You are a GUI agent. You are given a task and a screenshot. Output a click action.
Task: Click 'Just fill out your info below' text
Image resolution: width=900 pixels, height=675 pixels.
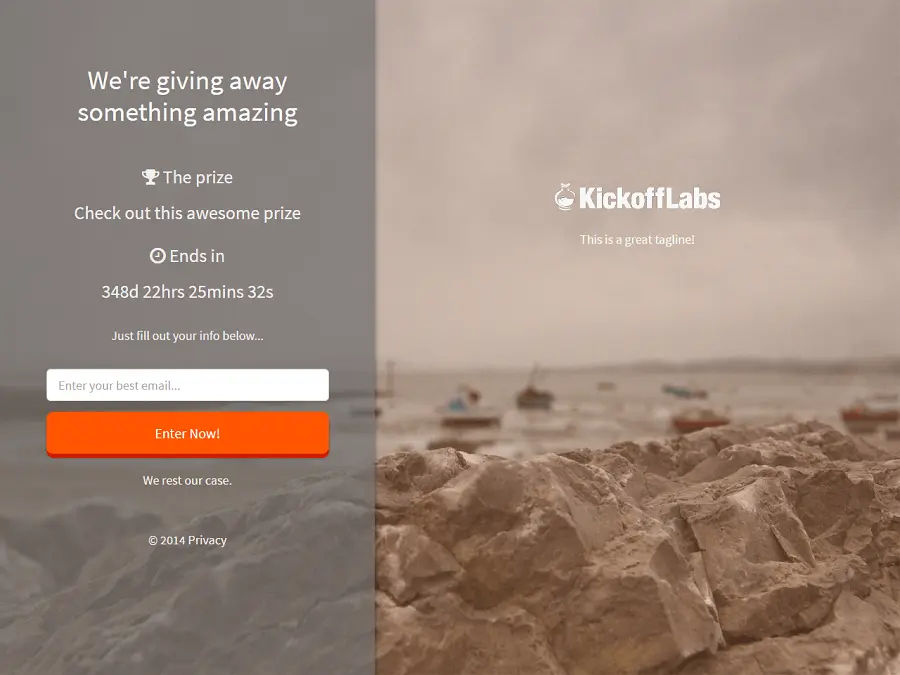pos(188,336)
